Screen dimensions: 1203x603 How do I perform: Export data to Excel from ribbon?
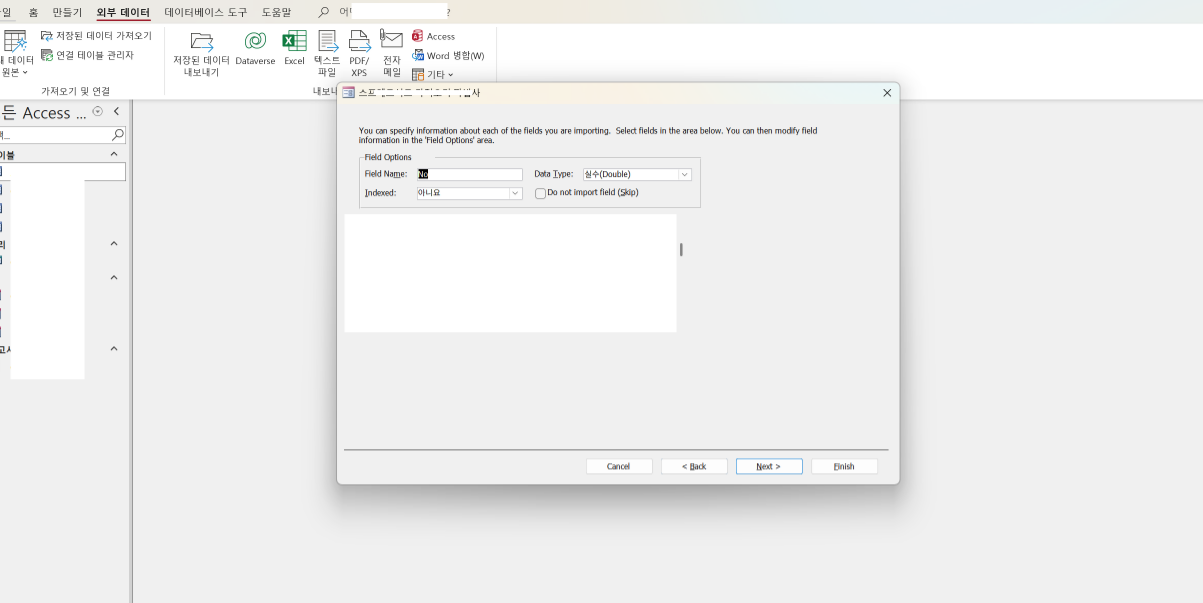click(294, 48)
